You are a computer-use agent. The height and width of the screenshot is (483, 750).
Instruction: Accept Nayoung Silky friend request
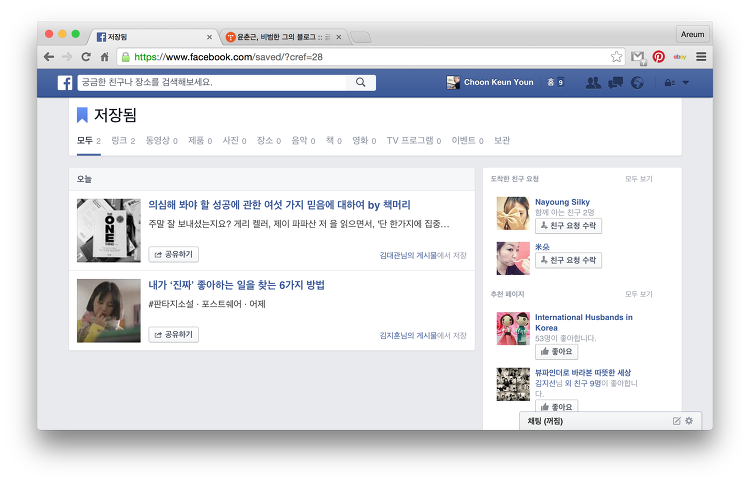tap(568, 226)
